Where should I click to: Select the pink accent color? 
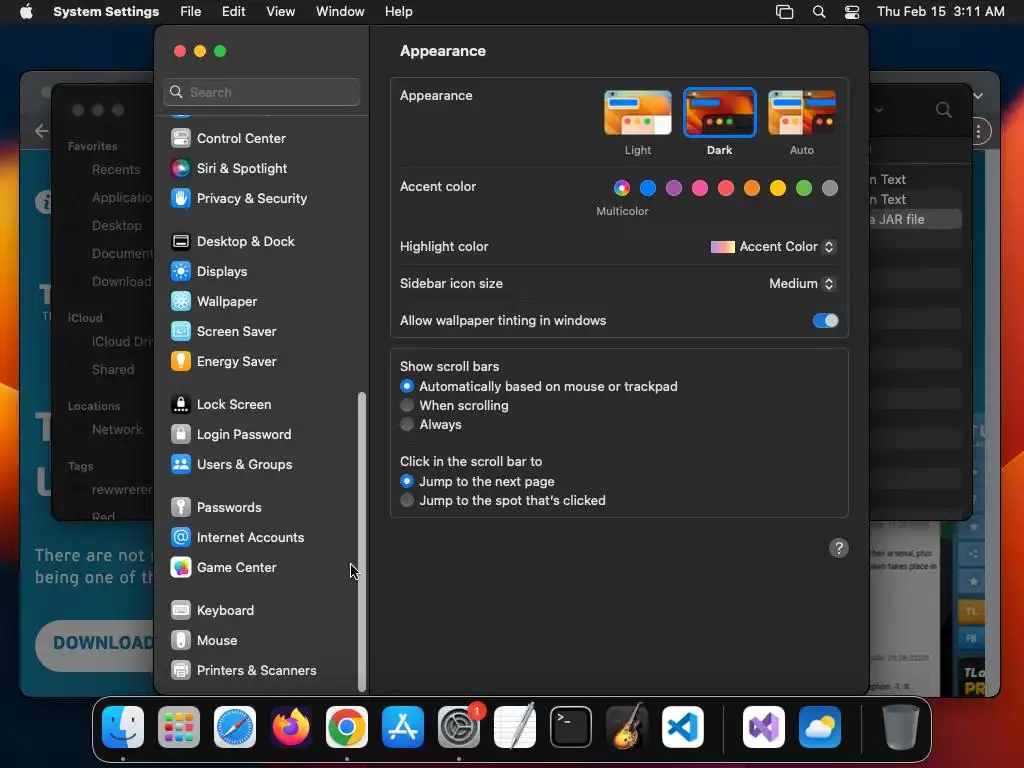[x=700, y=188]
